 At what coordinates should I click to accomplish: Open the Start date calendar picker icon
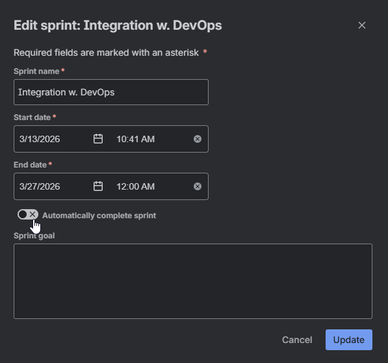98,139
